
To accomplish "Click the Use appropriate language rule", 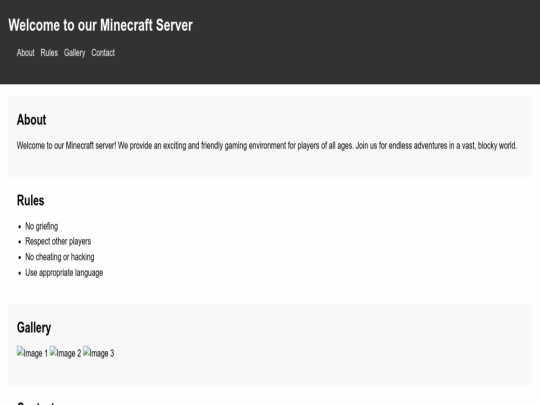I will click(x=64, y=273).
